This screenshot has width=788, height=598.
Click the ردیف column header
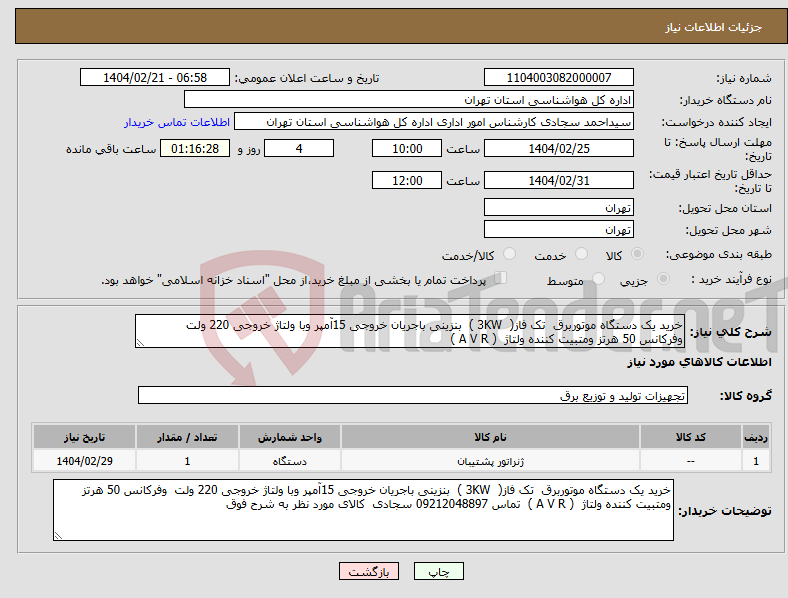pos(756,437)
